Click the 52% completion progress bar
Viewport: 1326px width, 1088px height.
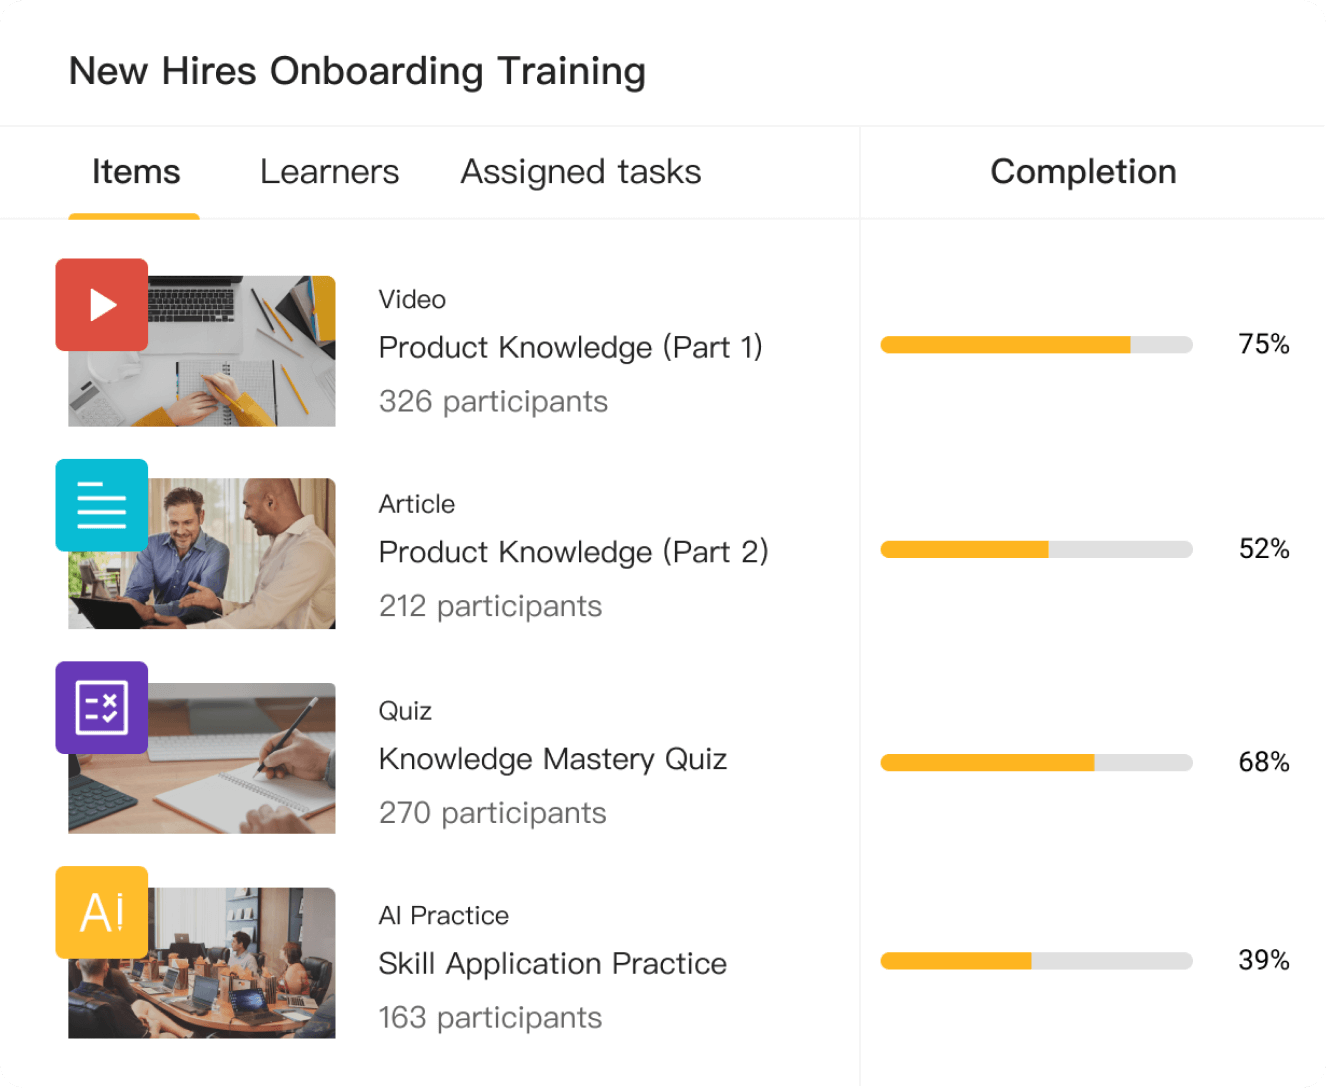[1036, 549]
